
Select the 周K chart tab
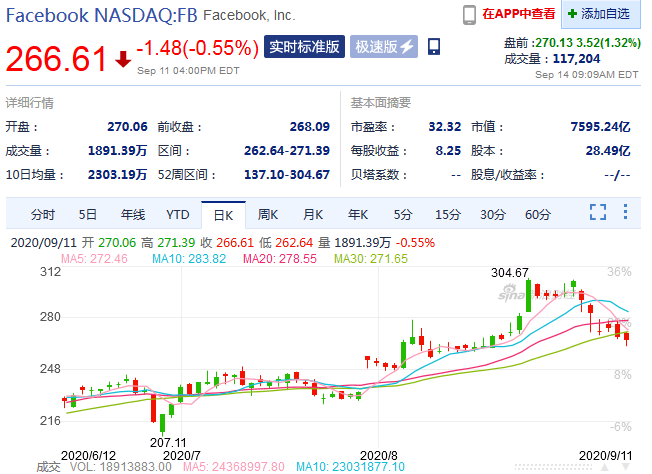(268, 215)
